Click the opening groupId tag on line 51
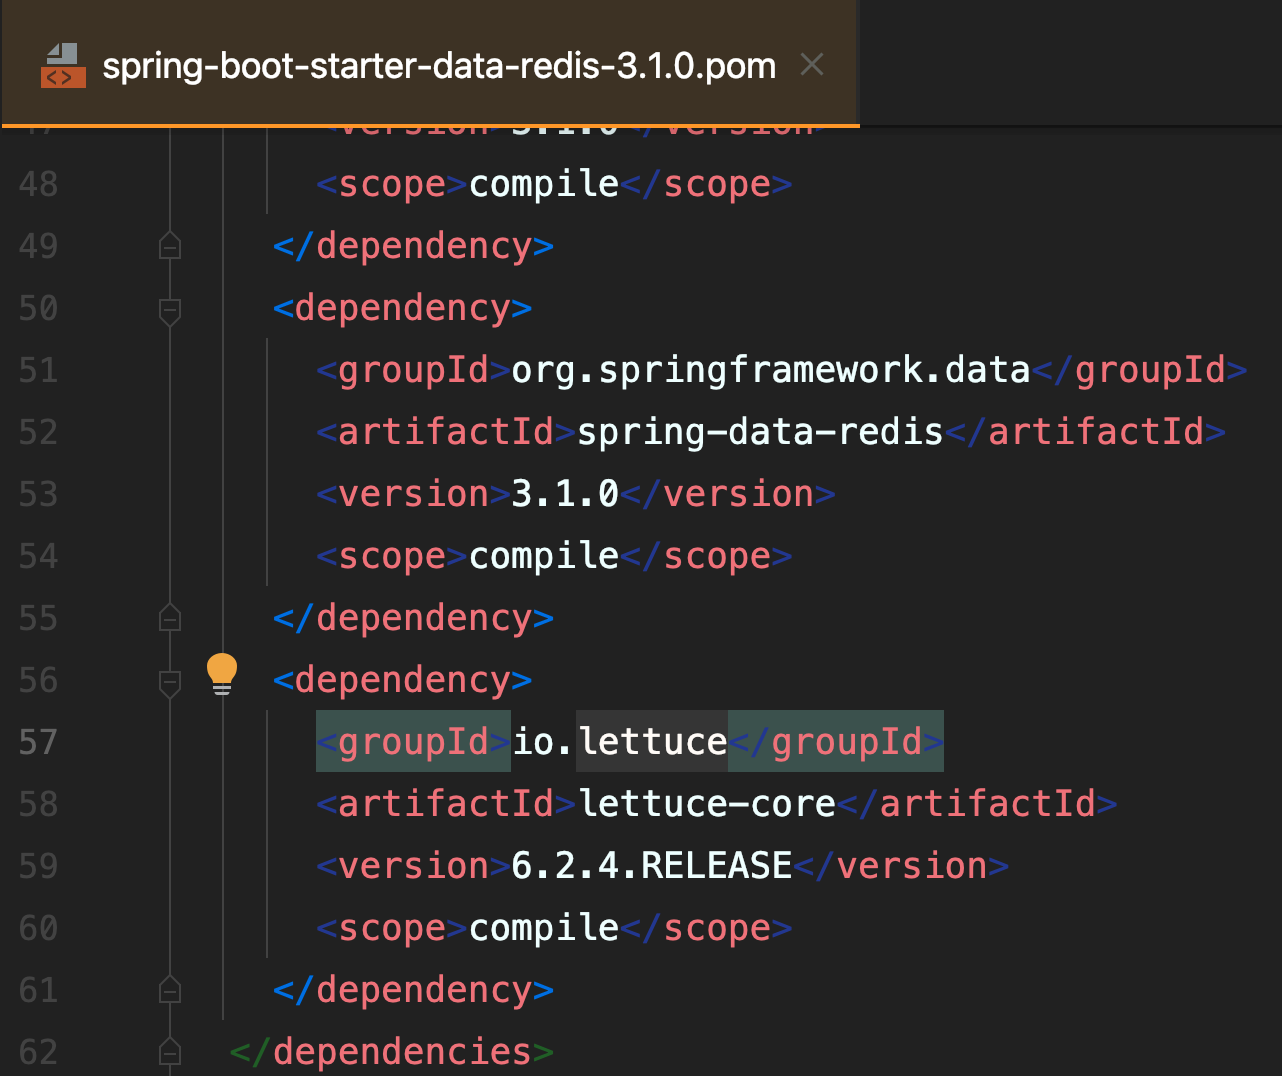 coord(414,370)
